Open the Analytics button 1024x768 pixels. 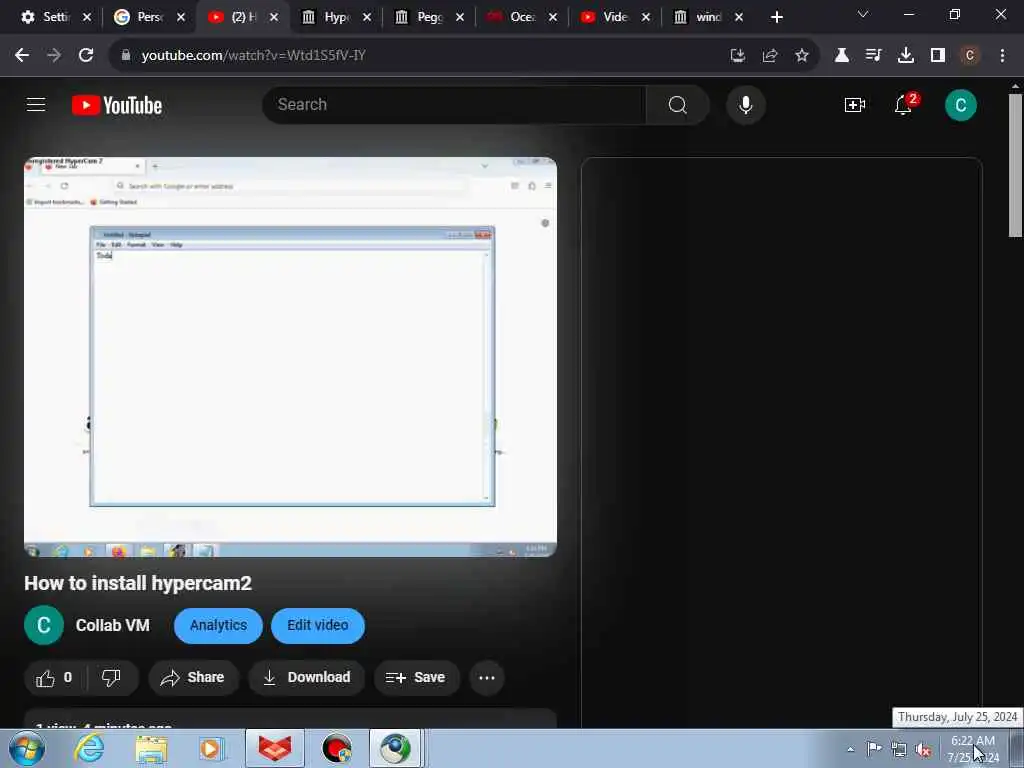(218, 626)
